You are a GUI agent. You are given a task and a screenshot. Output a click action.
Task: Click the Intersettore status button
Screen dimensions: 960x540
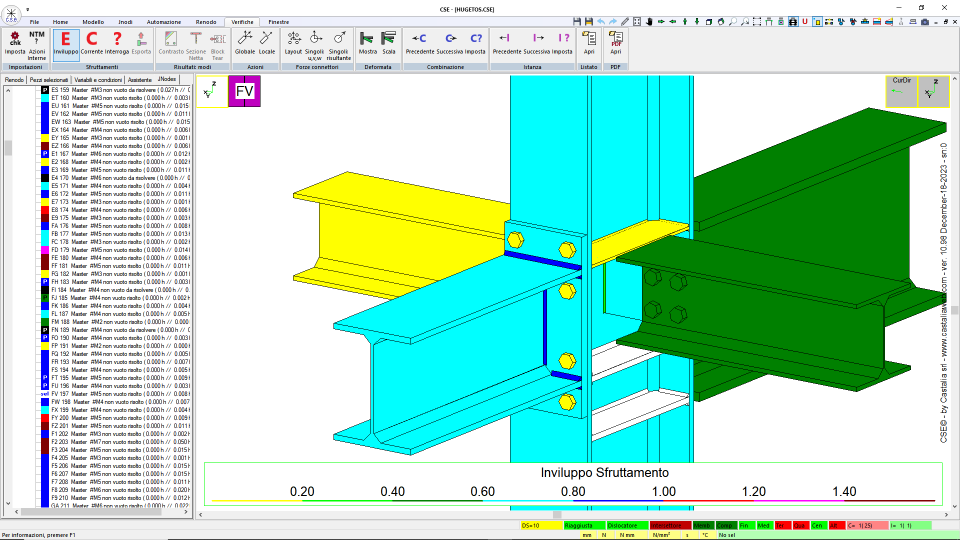[x=670, y=526]
